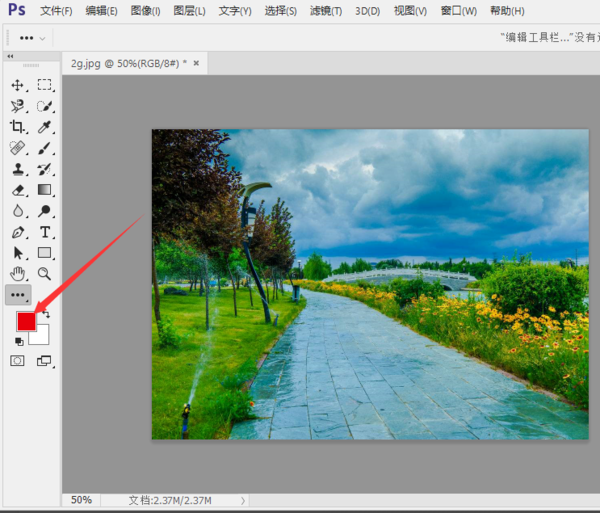Screen dimensions: 600x513
Task: Select the Gradient tool
Action: pyautogui.click(x=44, y=190)
